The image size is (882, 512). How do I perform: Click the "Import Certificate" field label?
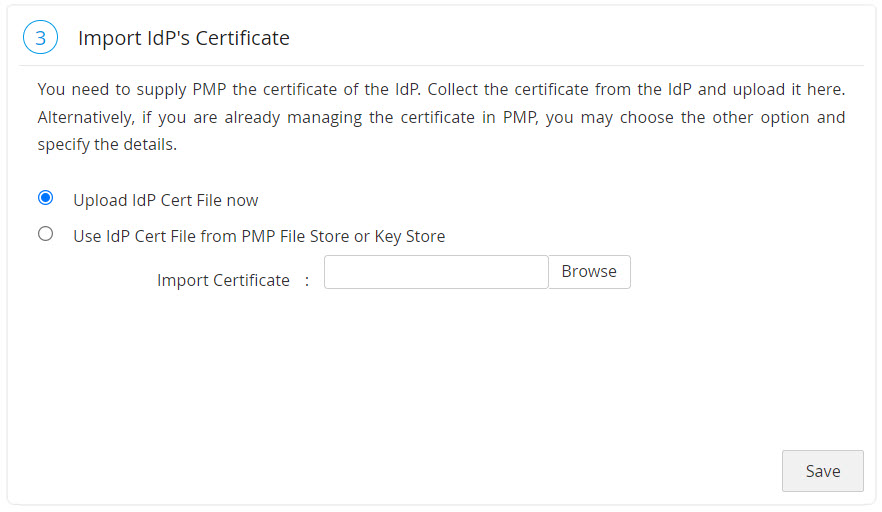point(223,280)
